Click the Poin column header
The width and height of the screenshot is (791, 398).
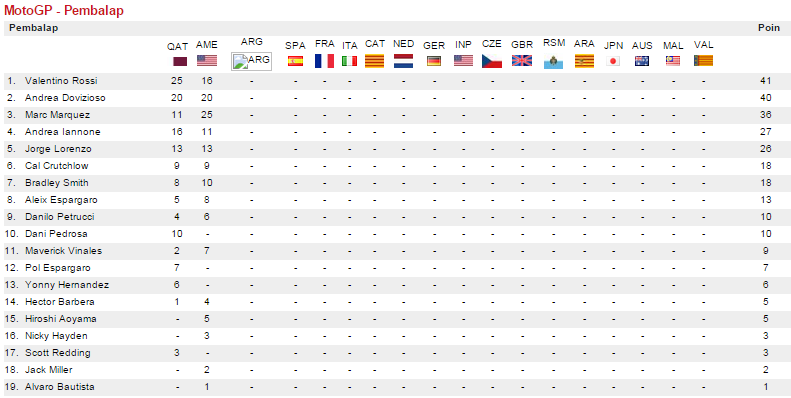click(x=769, y=28)
